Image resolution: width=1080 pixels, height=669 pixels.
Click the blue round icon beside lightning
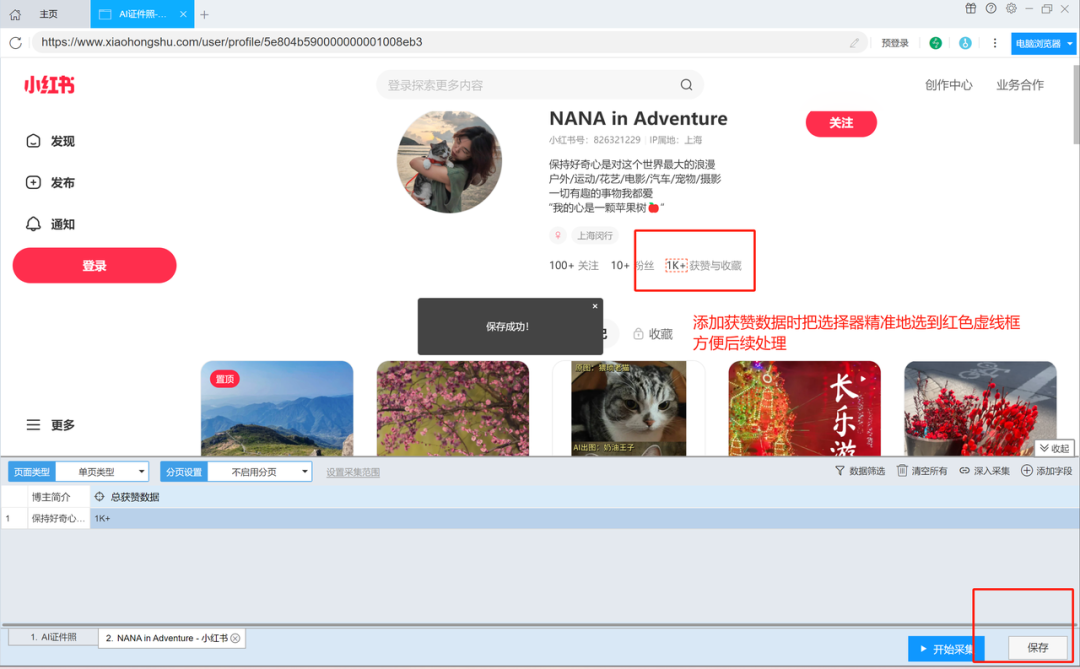[x=965, y=43]
